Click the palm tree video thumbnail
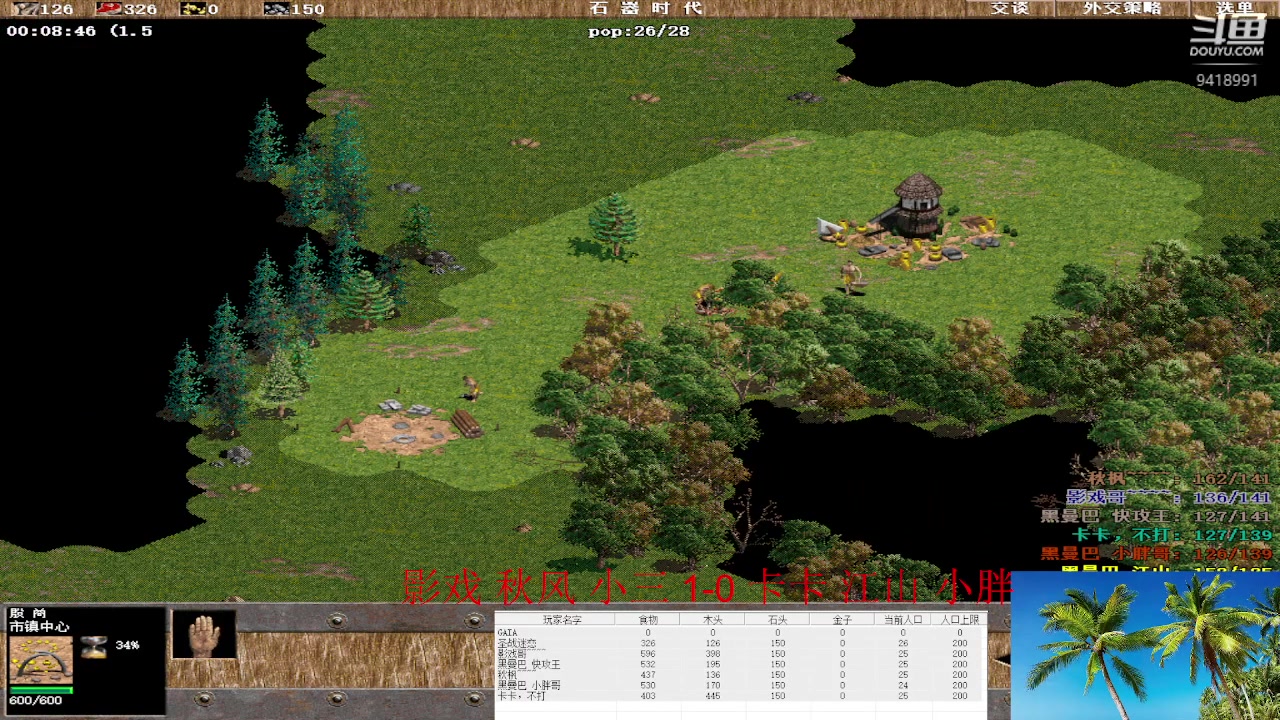The width and height of the screenshot is (1280, 720). [1145, 645]
